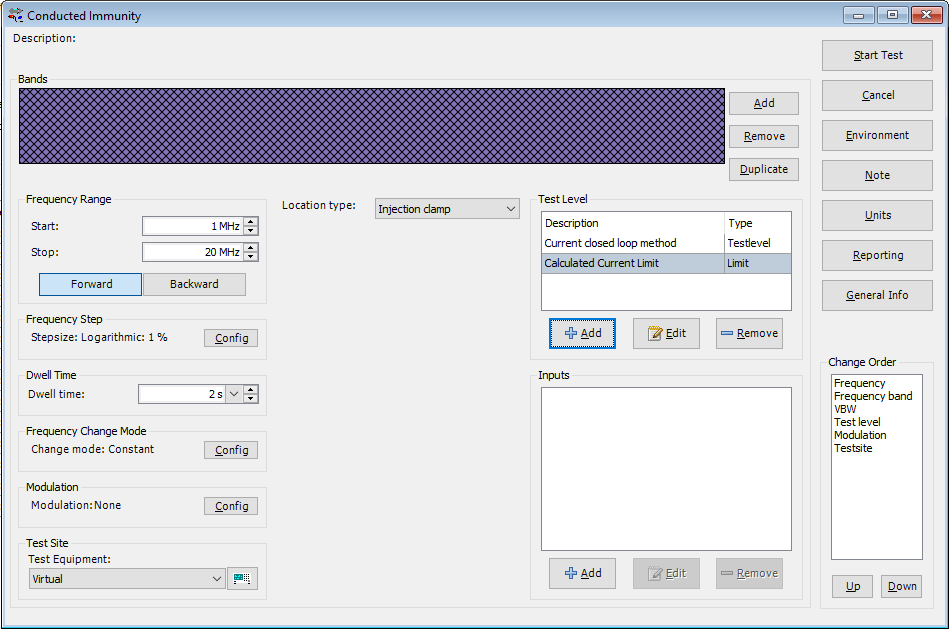Viewport: 949px width, 630px height.
Task: Select Backward sweep direction
Action: tap(194, 284)
